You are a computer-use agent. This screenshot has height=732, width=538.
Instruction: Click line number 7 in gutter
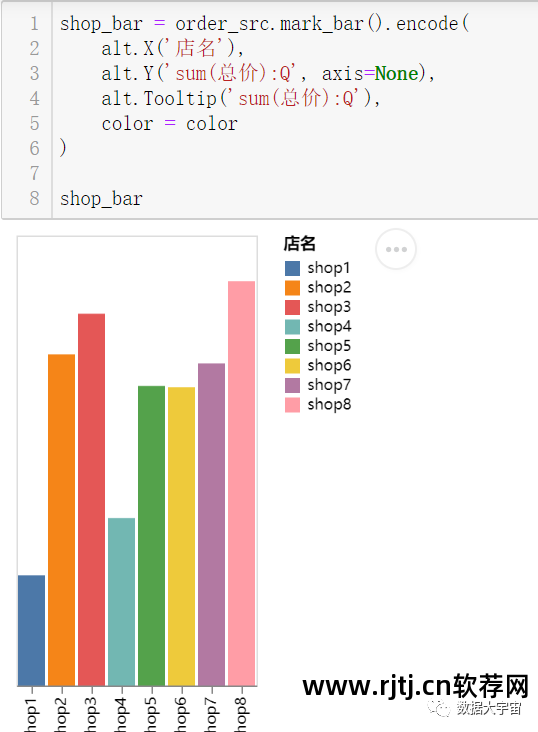[35, 173]
